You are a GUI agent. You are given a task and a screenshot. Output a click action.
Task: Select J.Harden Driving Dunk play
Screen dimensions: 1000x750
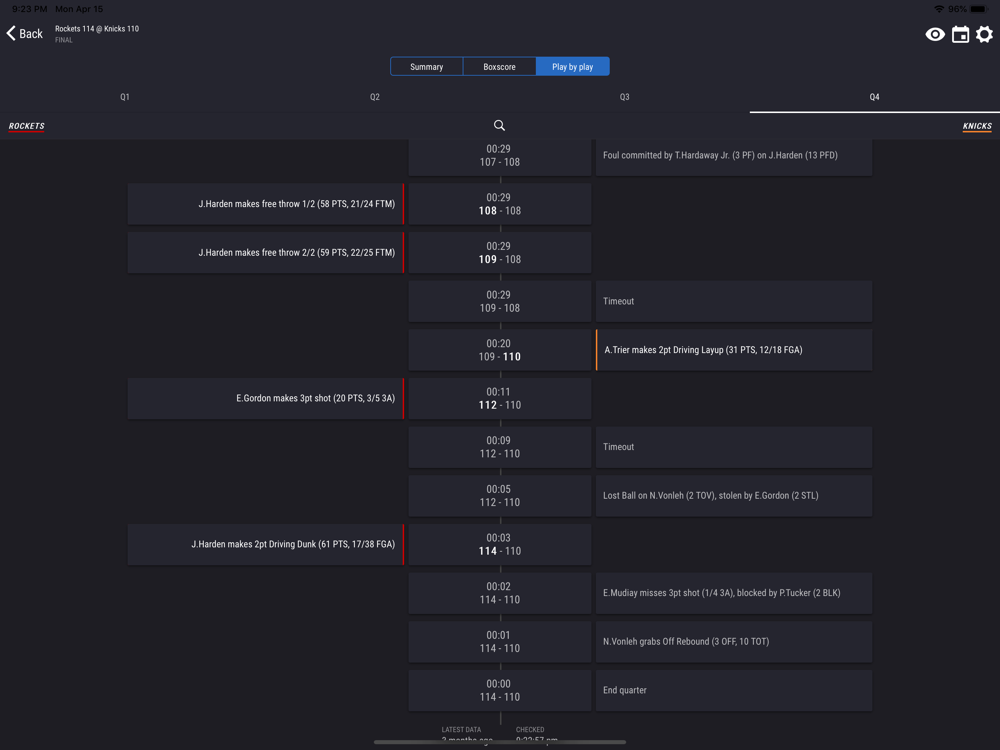coord(266,545)
